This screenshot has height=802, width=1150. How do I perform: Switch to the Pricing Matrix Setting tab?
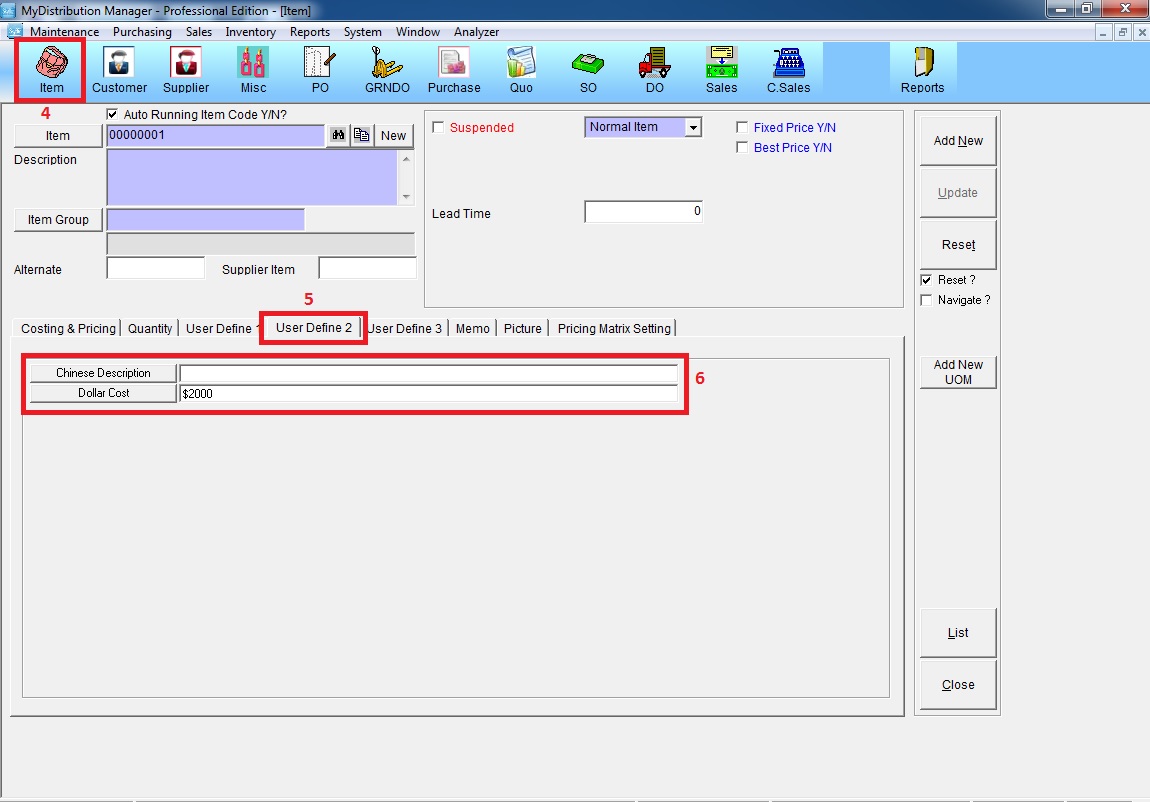[614, 329]
